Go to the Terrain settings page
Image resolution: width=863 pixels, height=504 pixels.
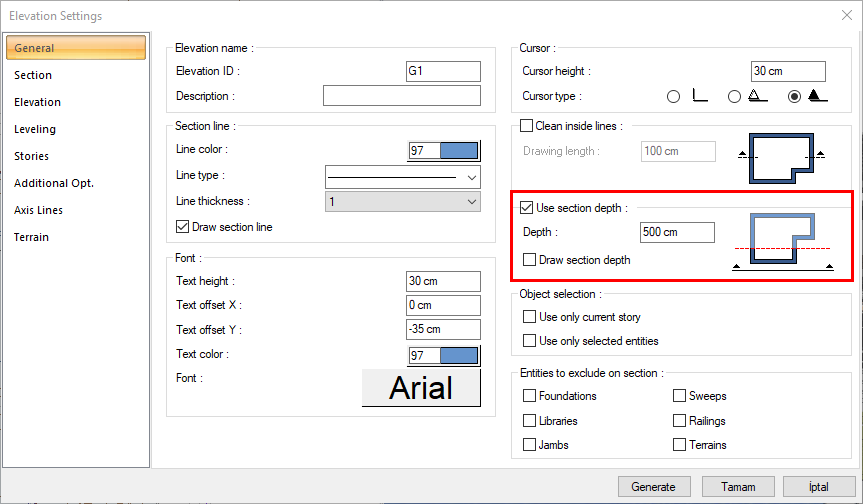(31, 237)
